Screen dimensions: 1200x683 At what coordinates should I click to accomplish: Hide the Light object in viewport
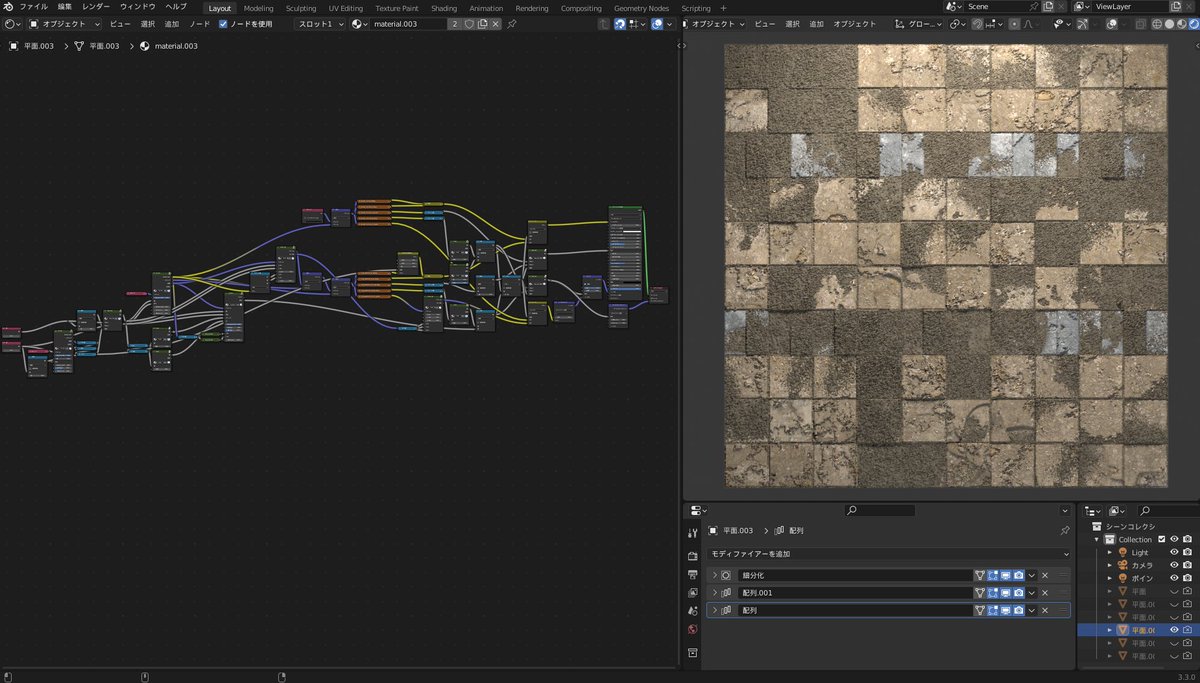click(1174, 552)
